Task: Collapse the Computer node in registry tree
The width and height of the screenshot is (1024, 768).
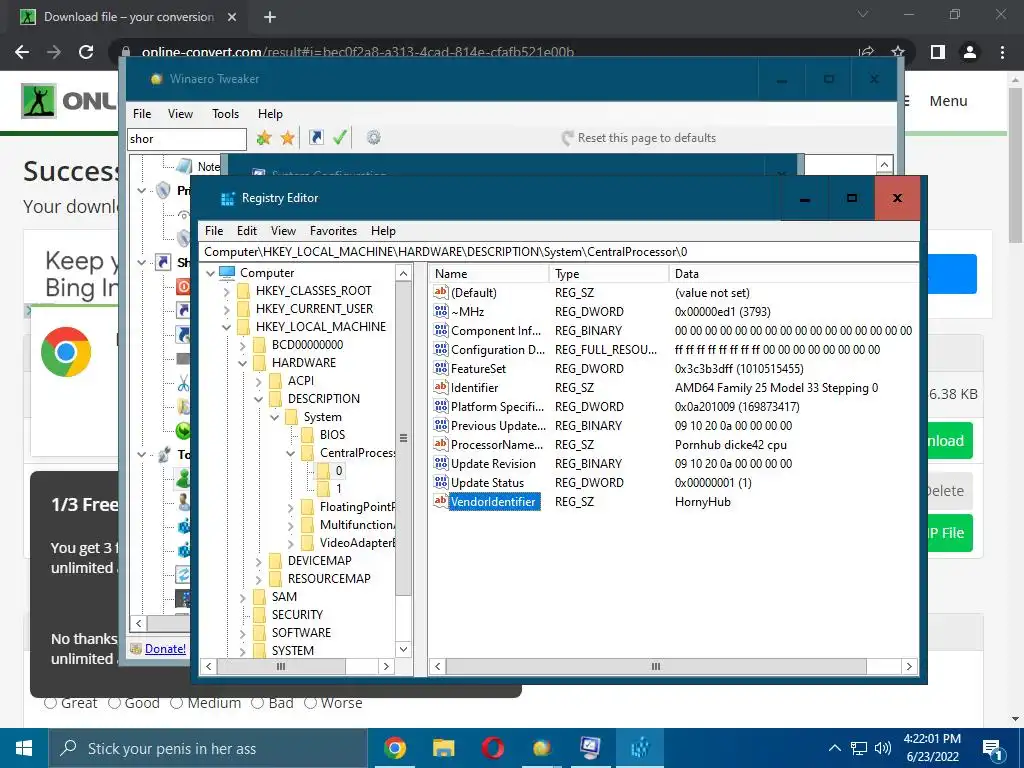Action: (x=210, y=273)
